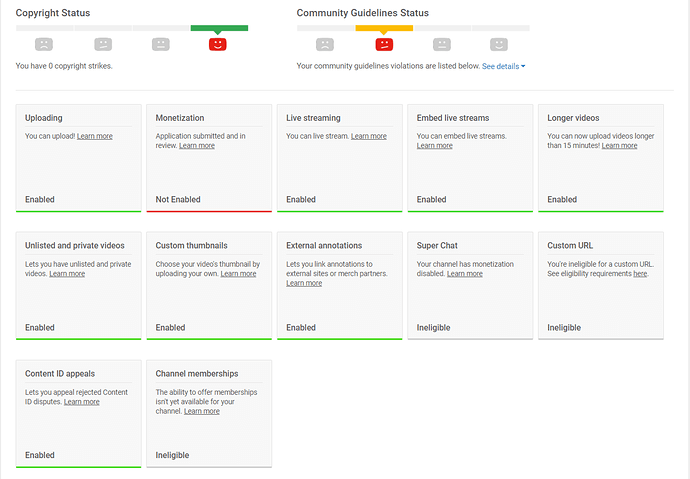Click the gray neutral copyright face icon
Image resolution: width=690 pixels, height=479 pixels.
point(161,44)
